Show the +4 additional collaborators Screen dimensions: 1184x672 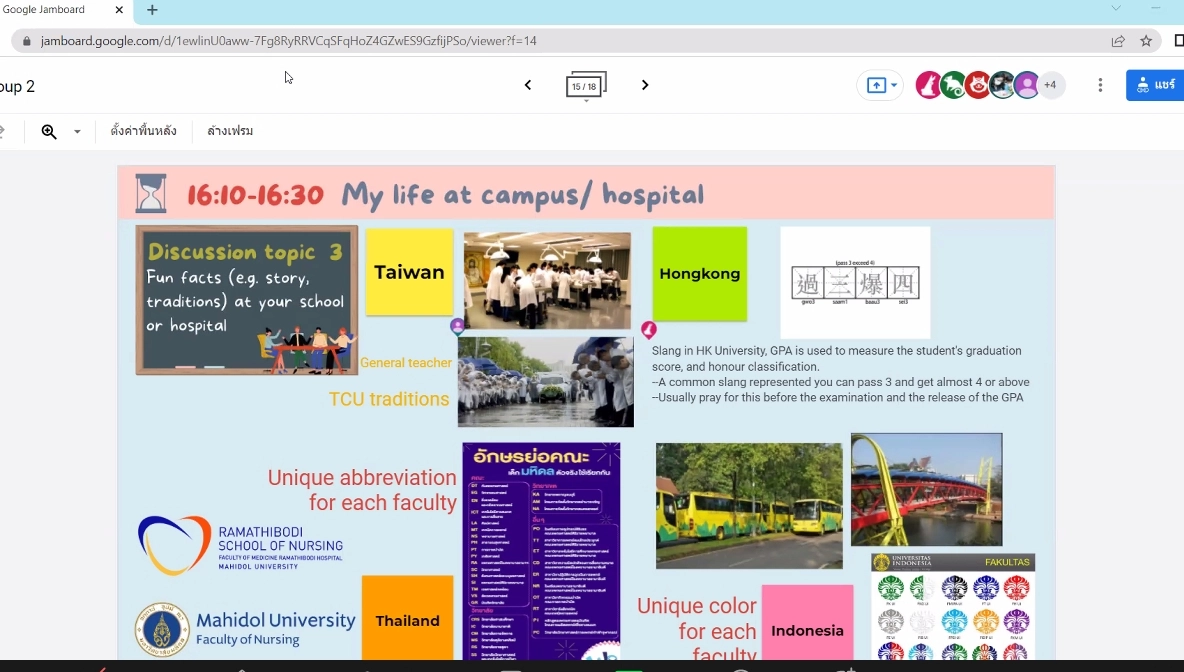pyautogui.click(x=1050, y=85)
